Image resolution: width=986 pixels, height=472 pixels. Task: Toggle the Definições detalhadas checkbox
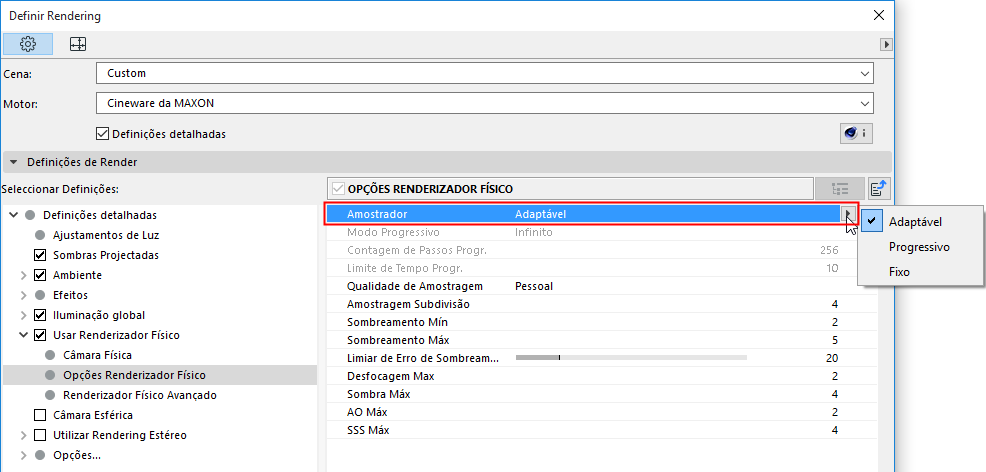(102, 134)
